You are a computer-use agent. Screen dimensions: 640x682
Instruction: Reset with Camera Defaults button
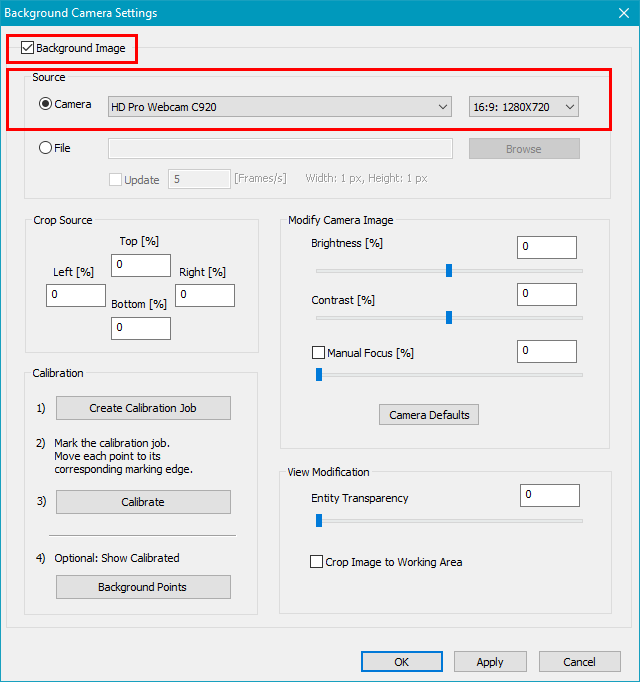pos(429,415)
